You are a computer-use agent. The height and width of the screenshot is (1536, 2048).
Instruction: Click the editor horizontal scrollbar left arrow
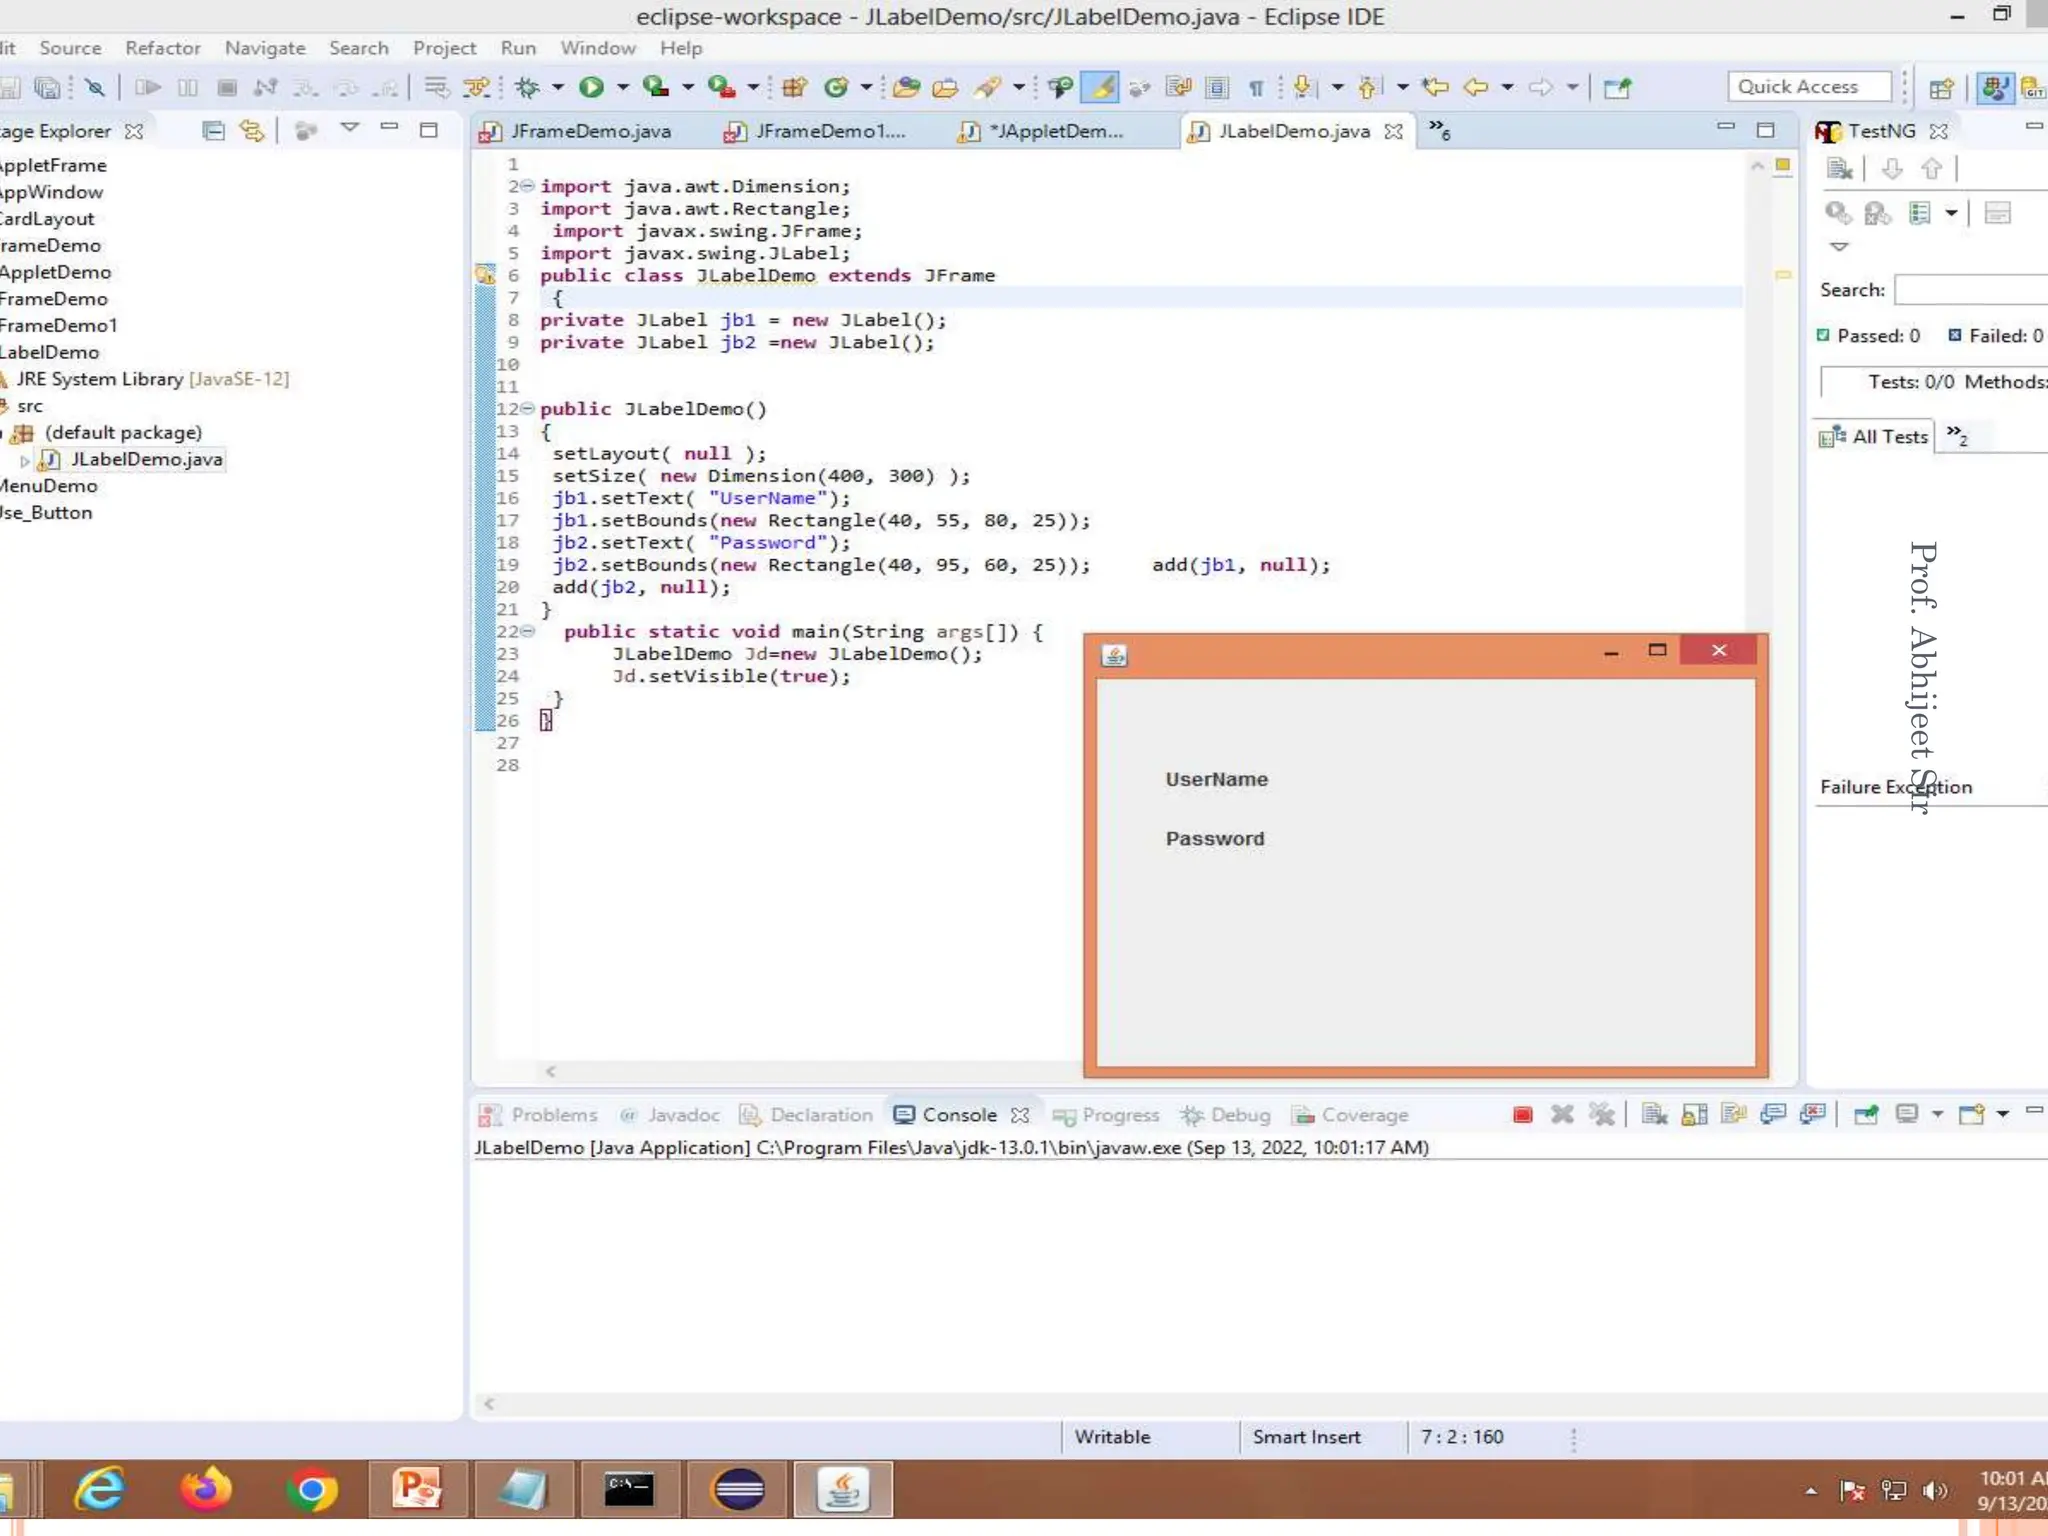click(x=551, y=1071)
